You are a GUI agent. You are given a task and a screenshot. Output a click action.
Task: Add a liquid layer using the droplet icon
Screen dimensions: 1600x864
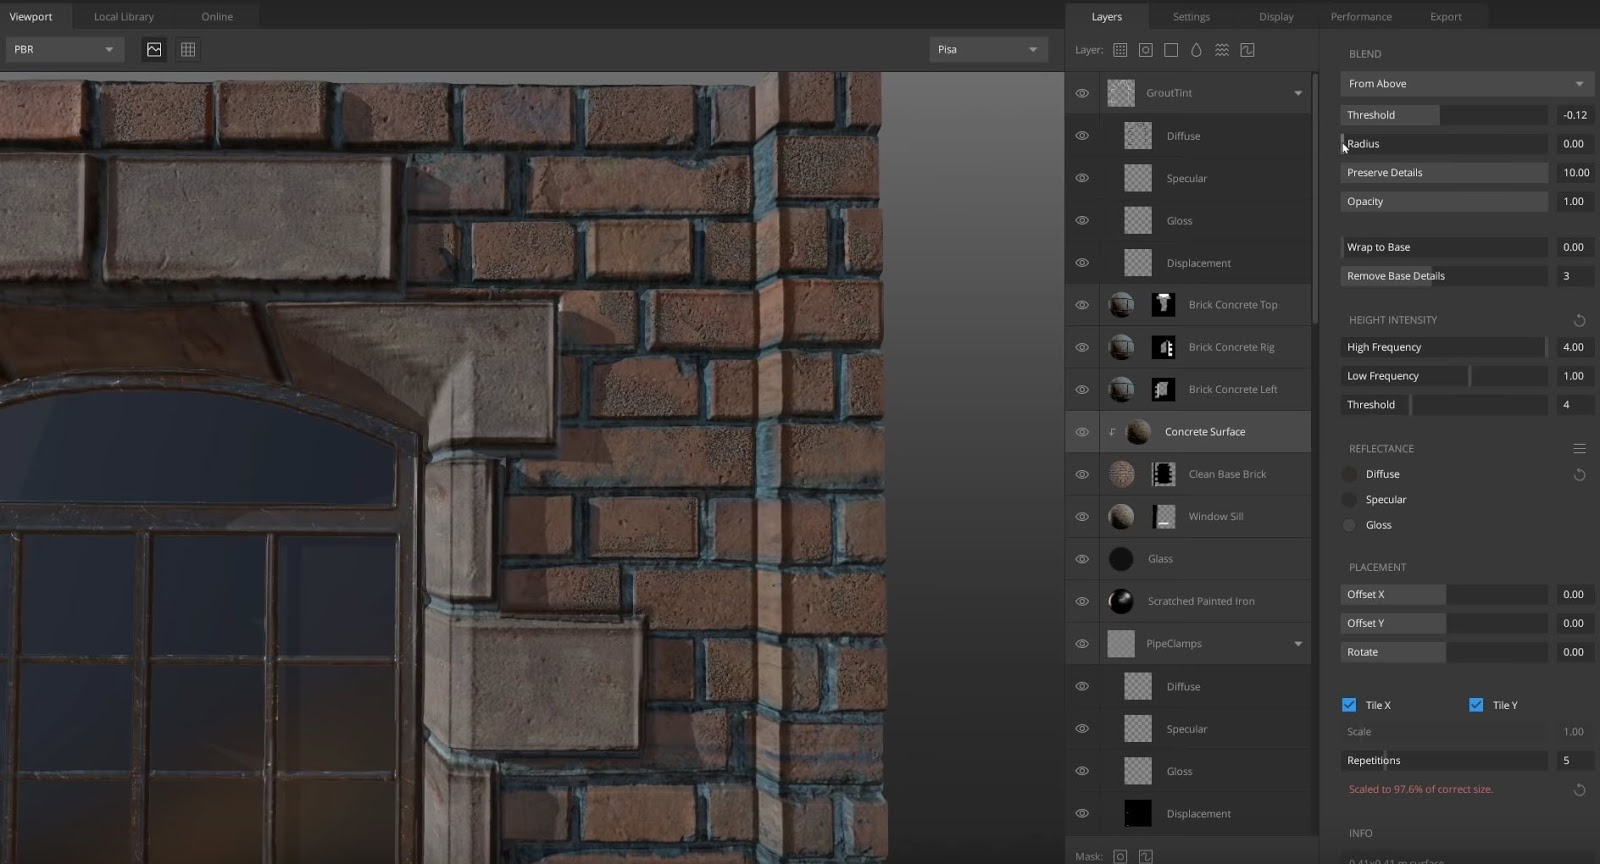coord(1196,50)
